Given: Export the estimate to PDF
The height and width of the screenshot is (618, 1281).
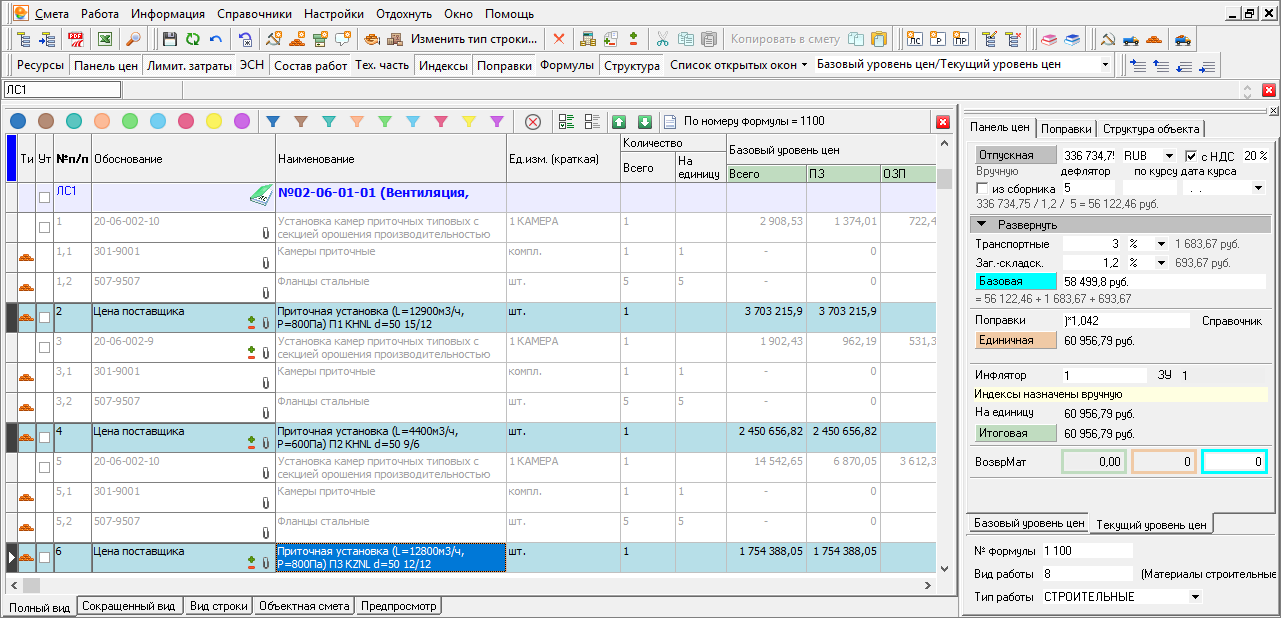Looking at the screenshot, I should 75,40.
